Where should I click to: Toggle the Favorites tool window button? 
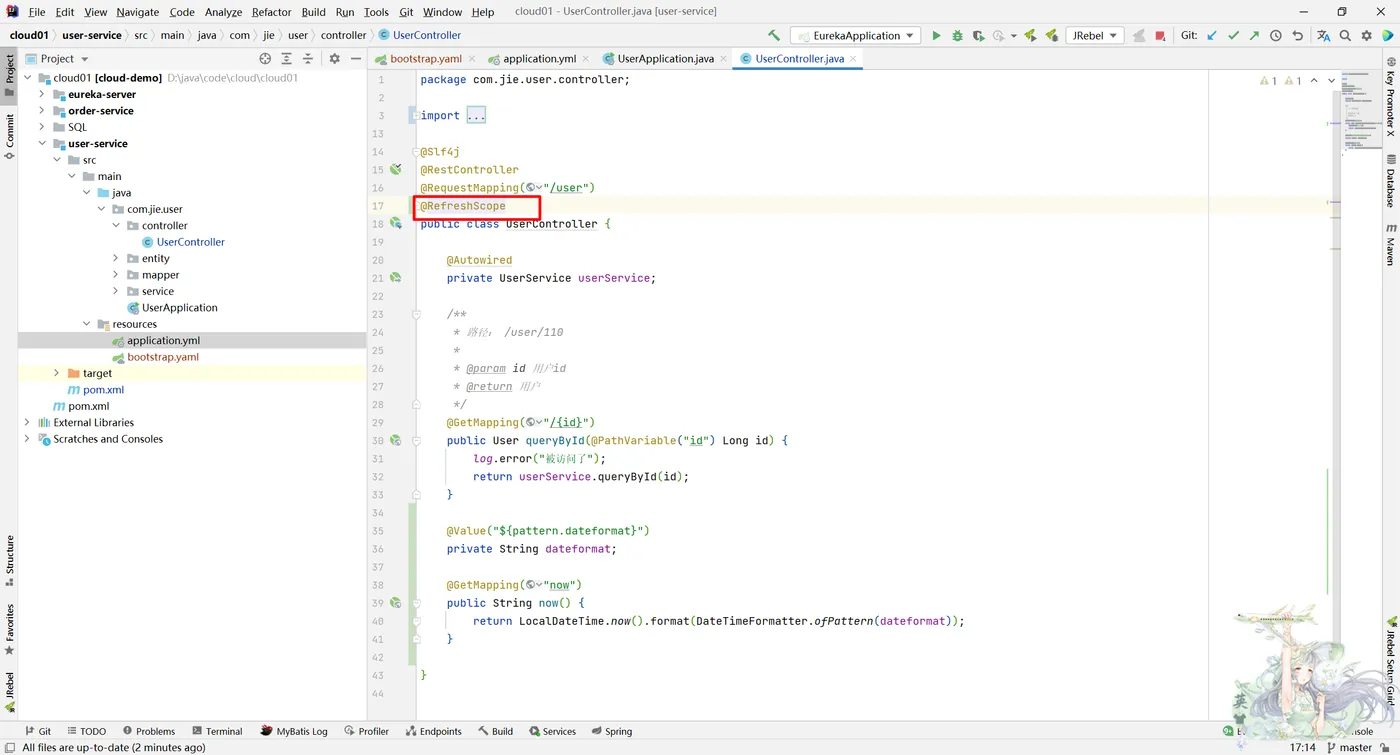pyautogui.click(x=9, y=629)
